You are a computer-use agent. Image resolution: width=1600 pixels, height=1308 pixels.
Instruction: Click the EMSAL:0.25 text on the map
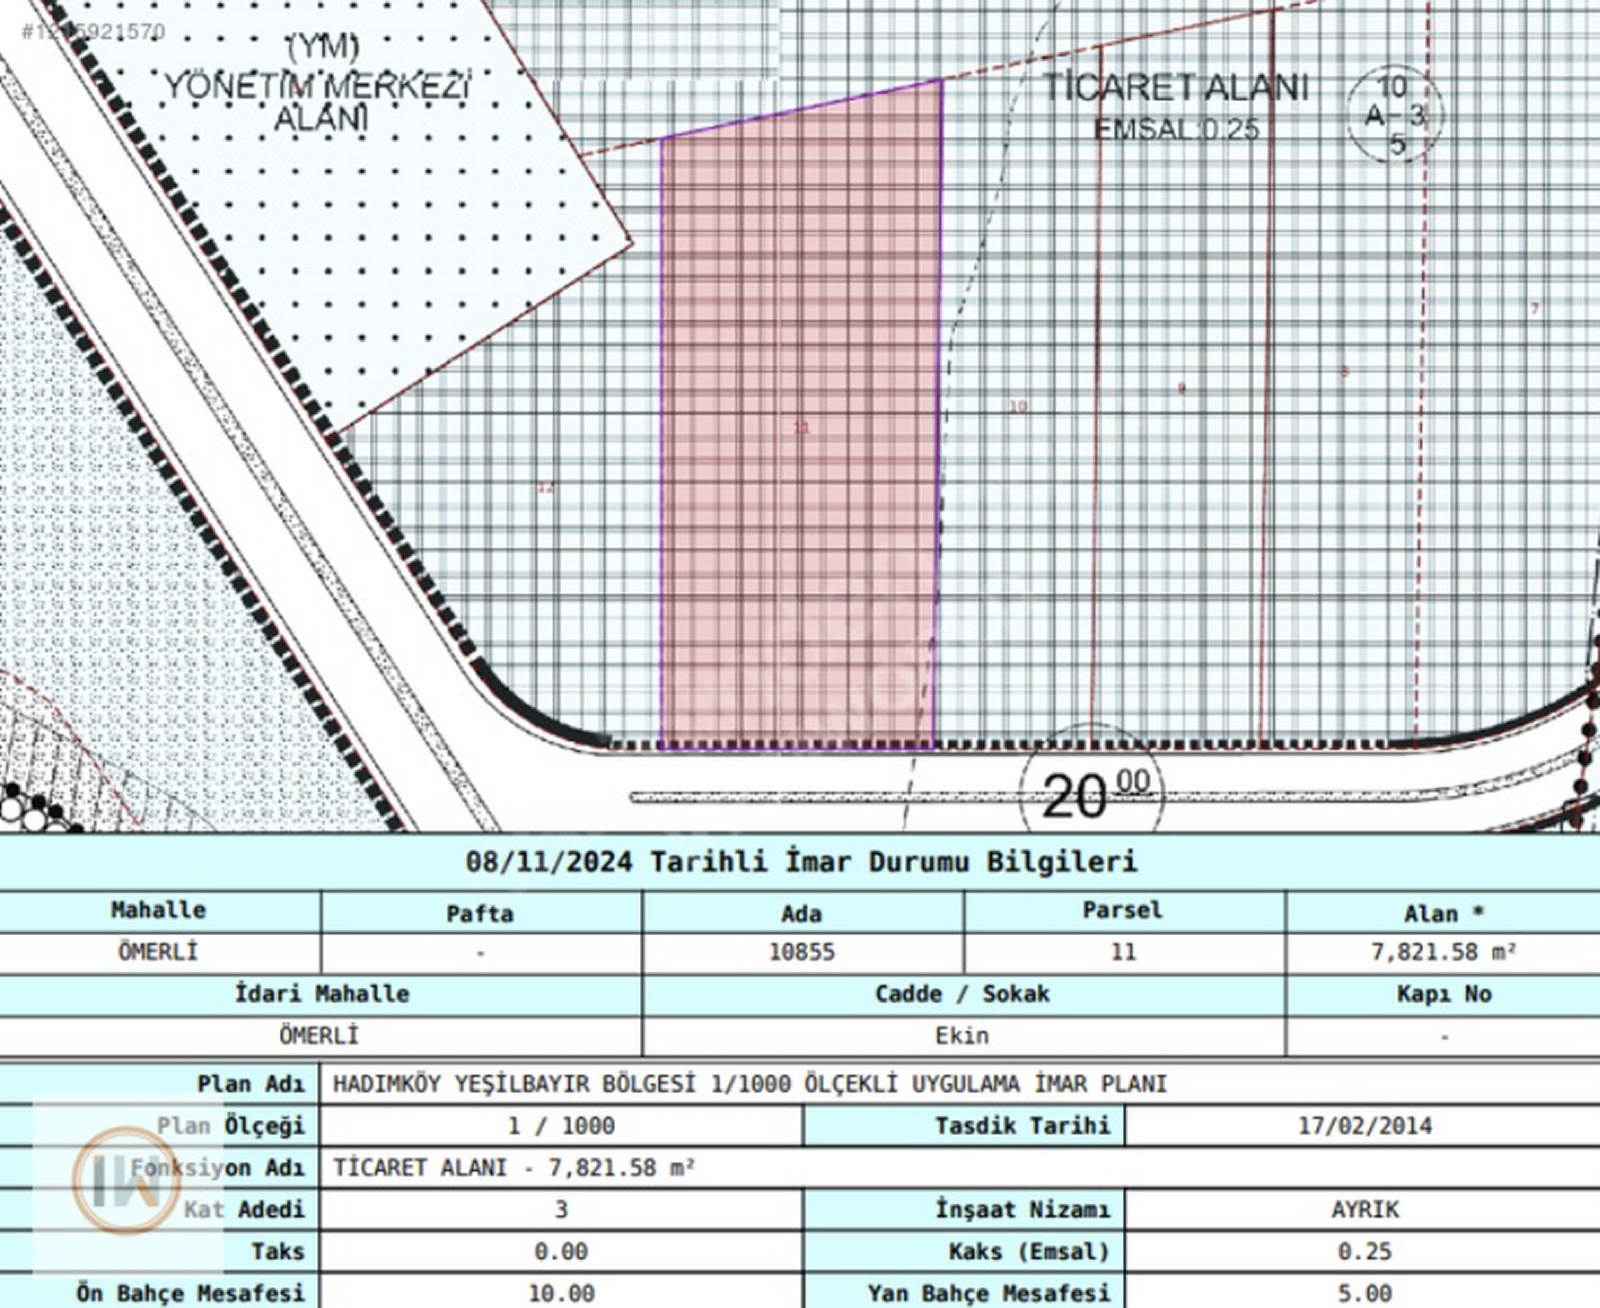[1176, 130]
